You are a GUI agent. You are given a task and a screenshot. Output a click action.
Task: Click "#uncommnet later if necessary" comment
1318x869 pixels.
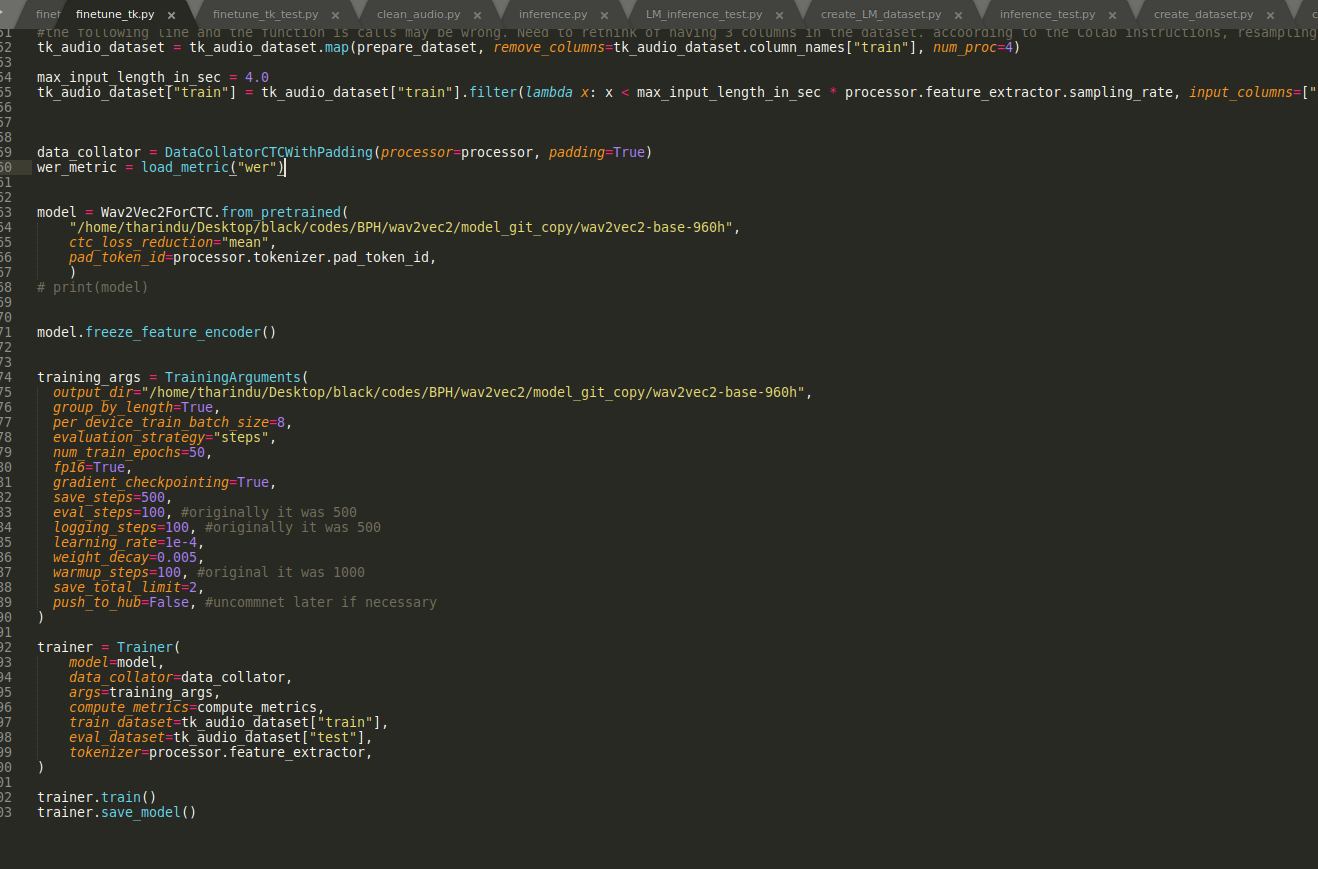point(321,602)
